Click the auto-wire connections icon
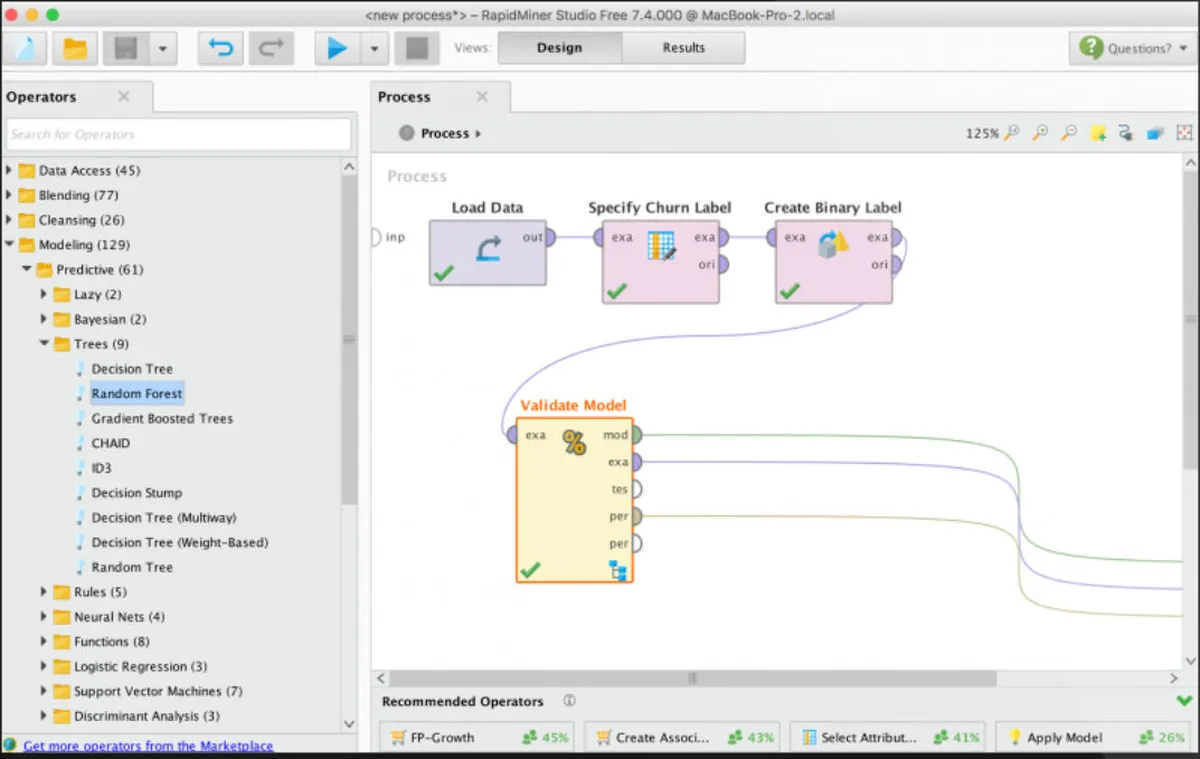1200x759 pixels. click(1126, 133)
